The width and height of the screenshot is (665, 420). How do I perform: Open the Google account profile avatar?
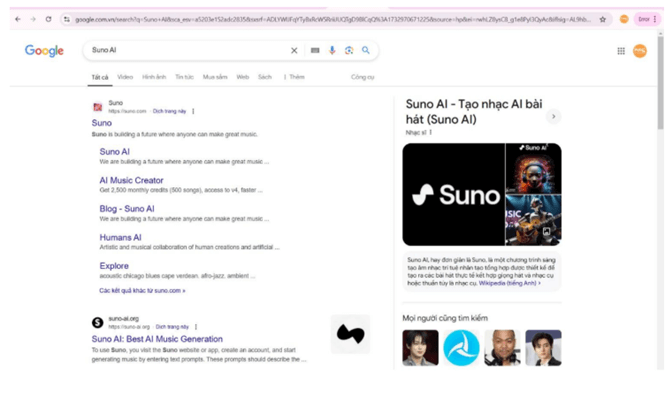(x=640, y=51)
